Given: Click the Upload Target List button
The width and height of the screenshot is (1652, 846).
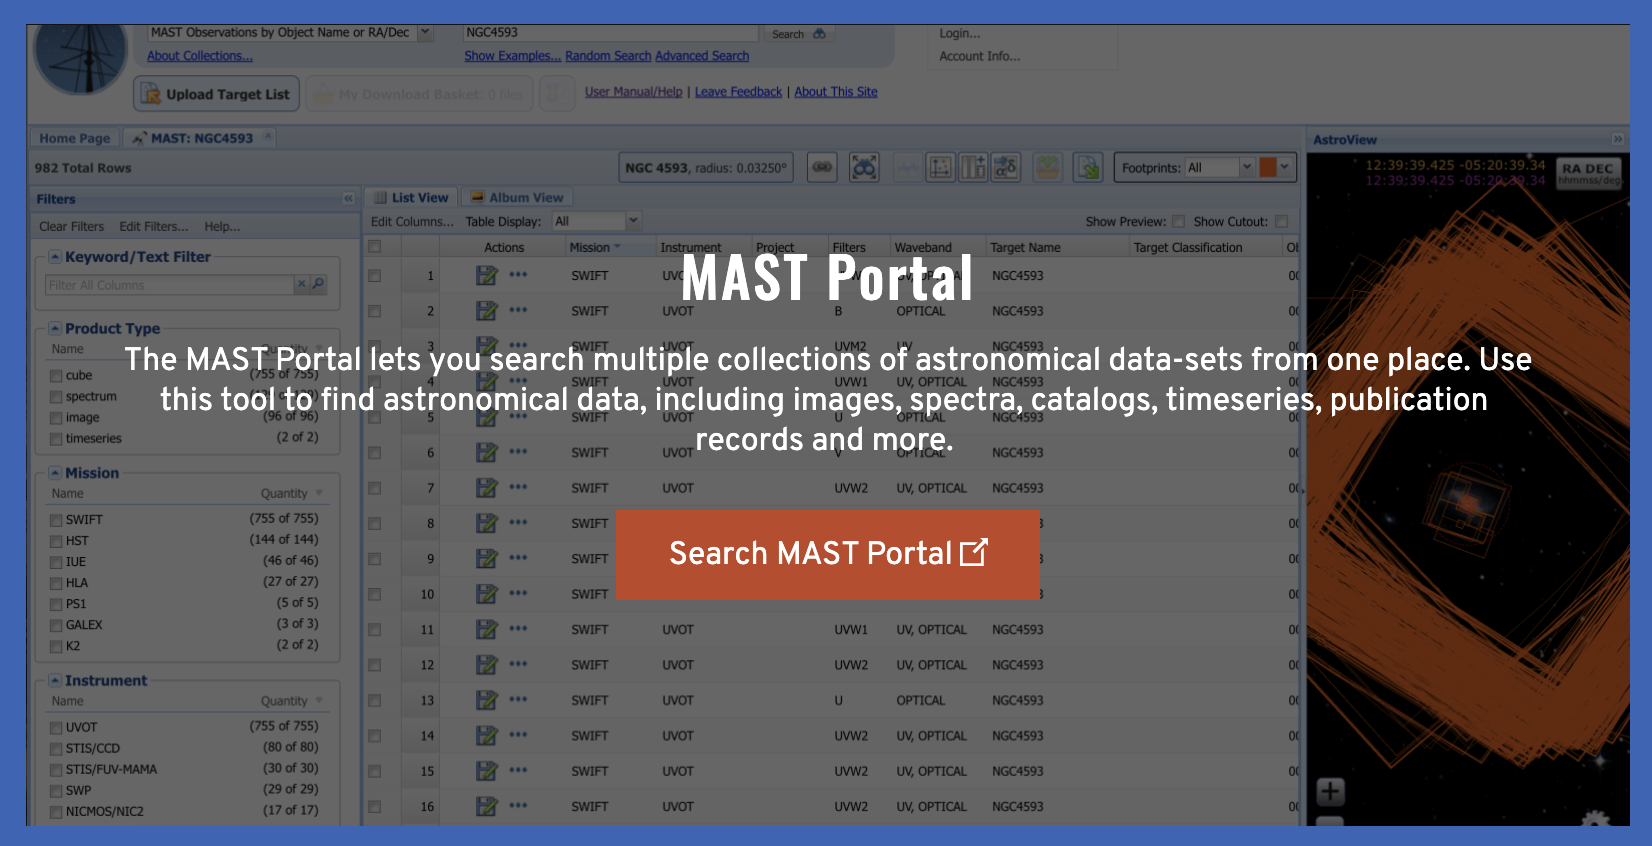Looking at the screenshot, I should coord(217,94).
